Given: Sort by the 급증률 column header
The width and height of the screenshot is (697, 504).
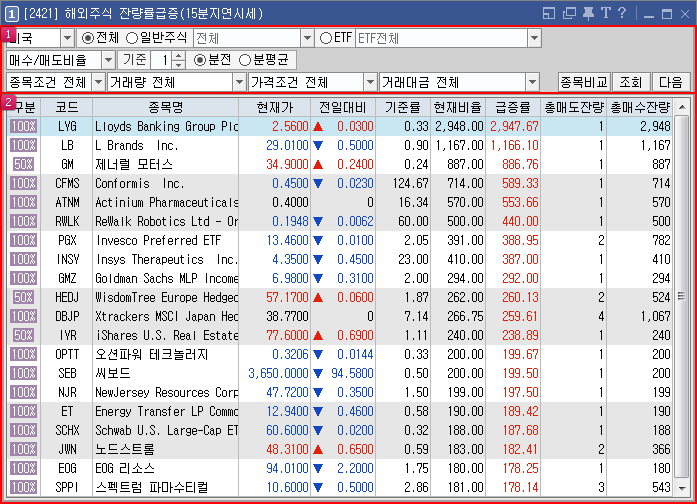Looking at the screenshot, I should click(x=513, y=107).
